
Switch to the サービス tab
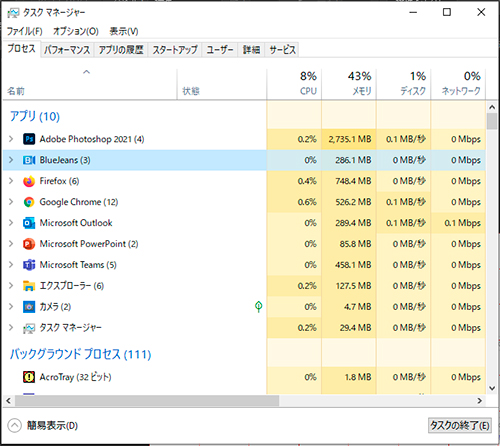pyautogui.click(x=282, y=50)
